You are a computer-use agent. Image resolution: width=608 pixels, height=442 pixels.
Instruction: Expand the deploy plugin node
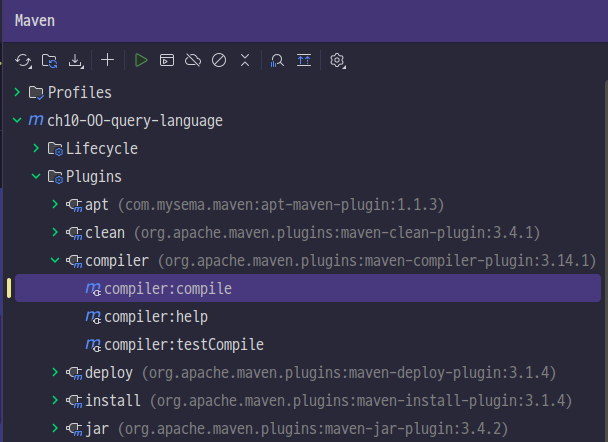(x=55, y=372)
